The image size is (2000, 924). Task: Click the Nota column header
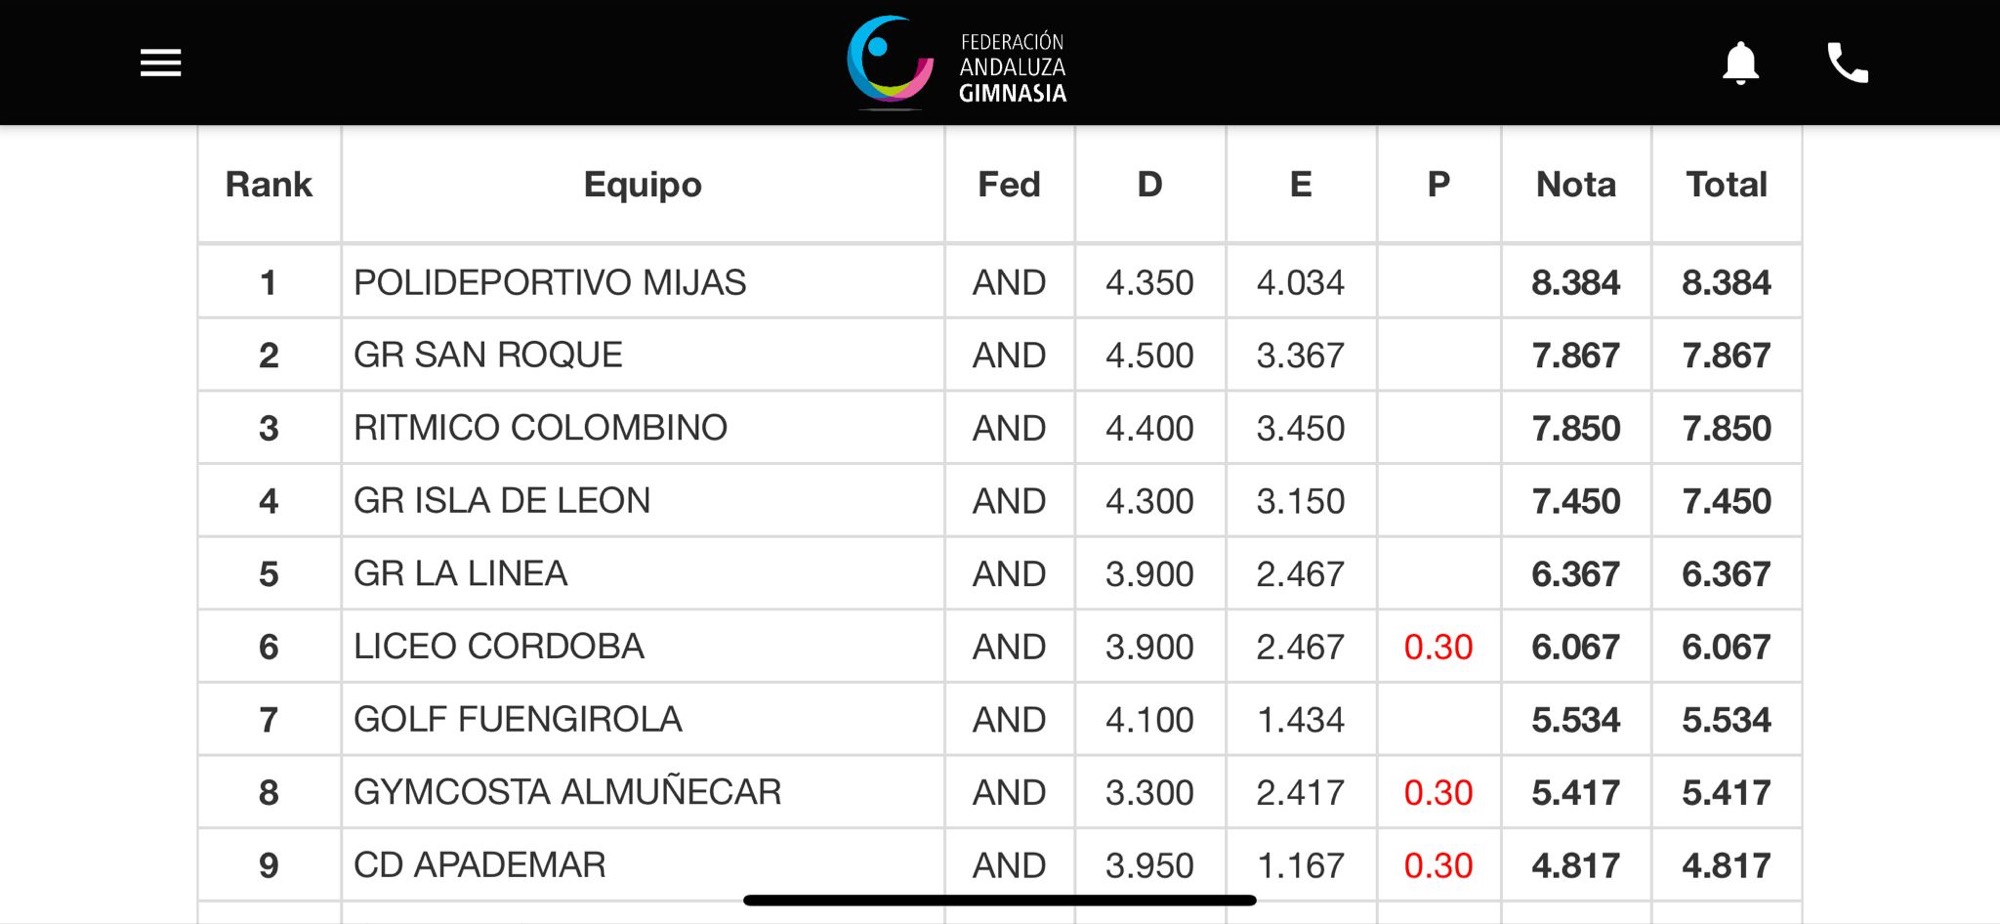pyautogui.click(x=1575, y=184)
